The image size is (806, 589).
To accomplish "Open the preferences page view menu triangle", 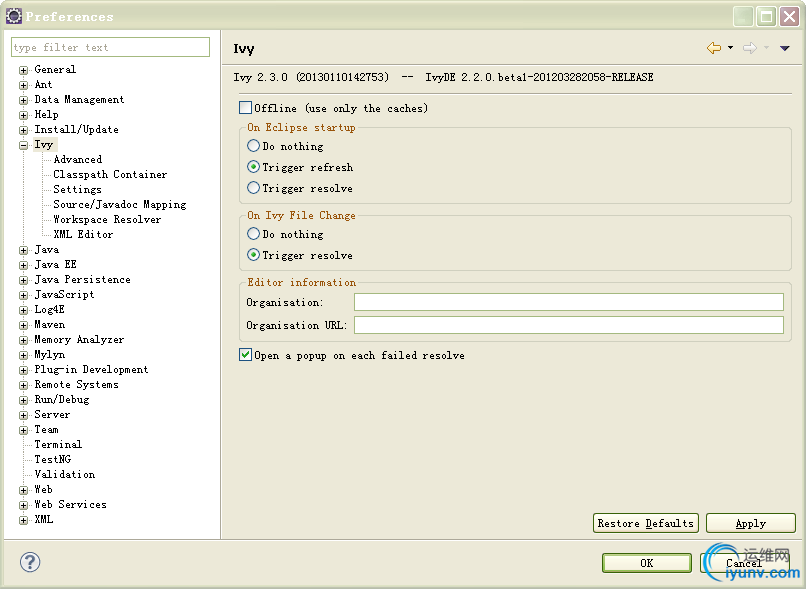I will click(x=784, y=48).
